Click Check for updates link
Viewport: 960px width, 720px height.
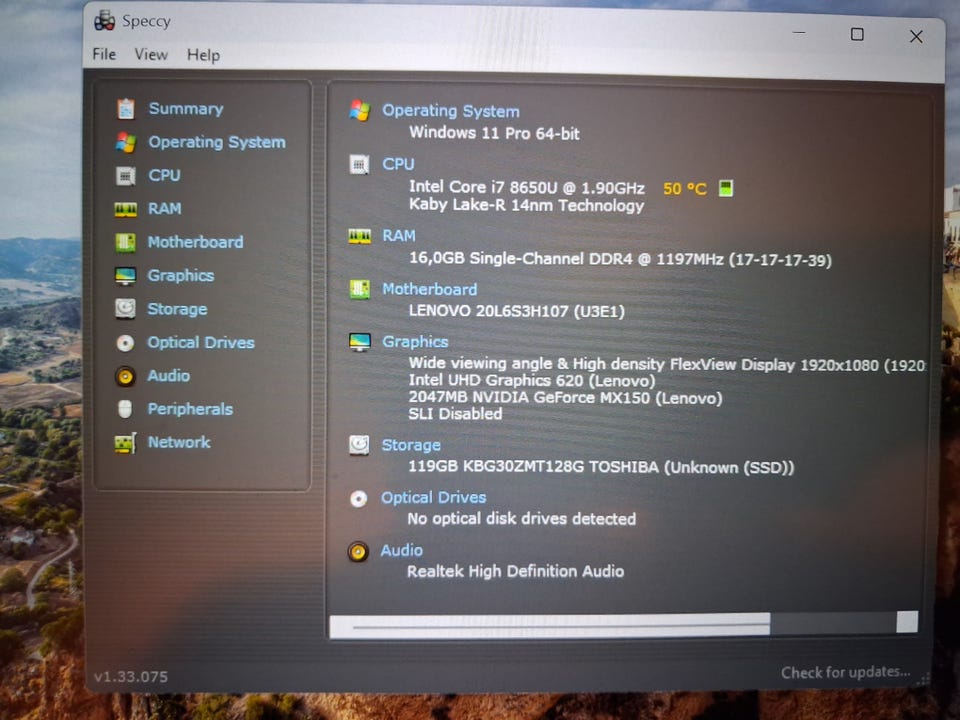tap(846, 672)
